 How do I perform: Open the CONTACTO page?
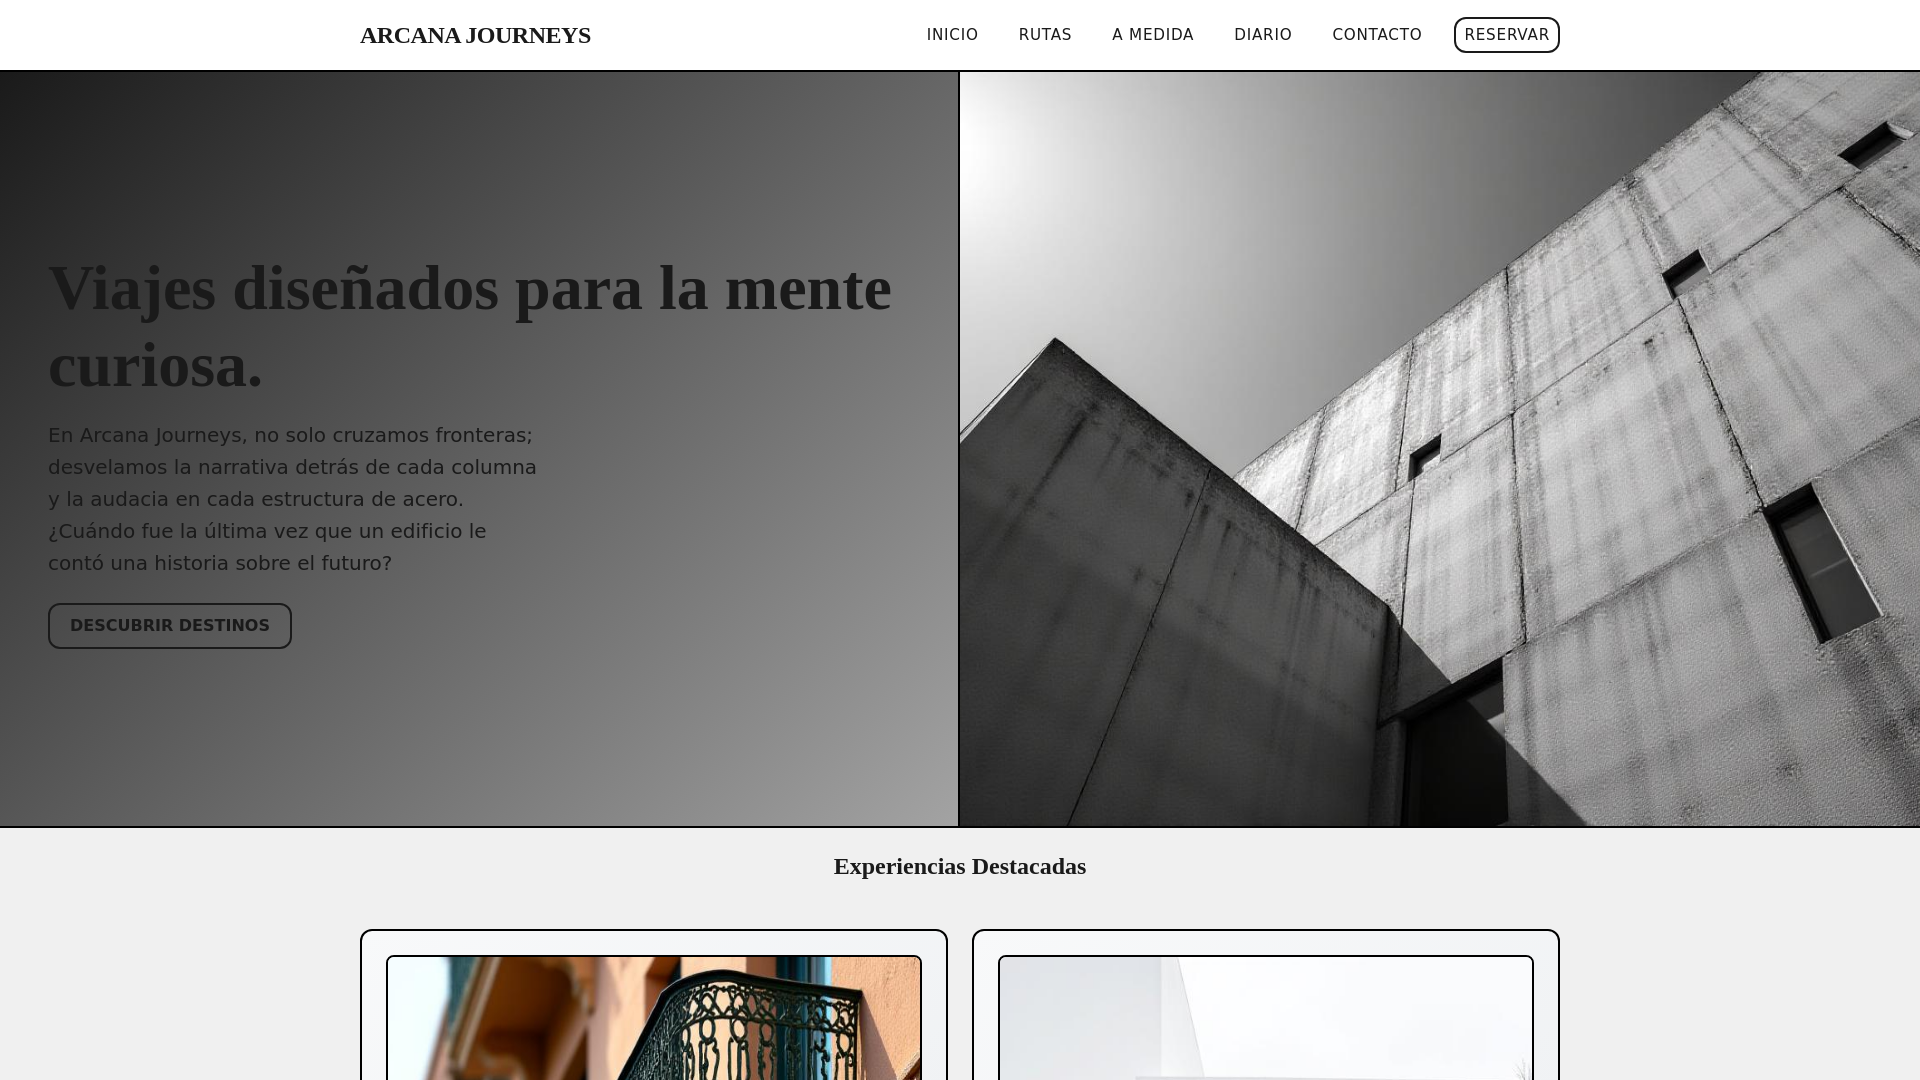pos(1376,35)
